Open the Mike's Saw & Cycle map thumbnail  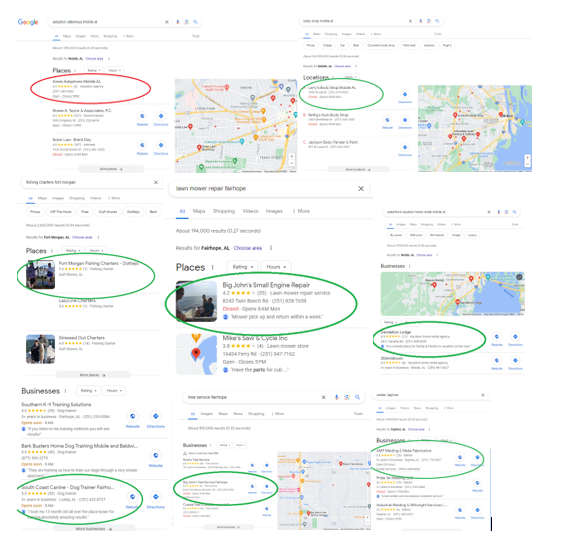pyautogui.click(x=196, y=354)
